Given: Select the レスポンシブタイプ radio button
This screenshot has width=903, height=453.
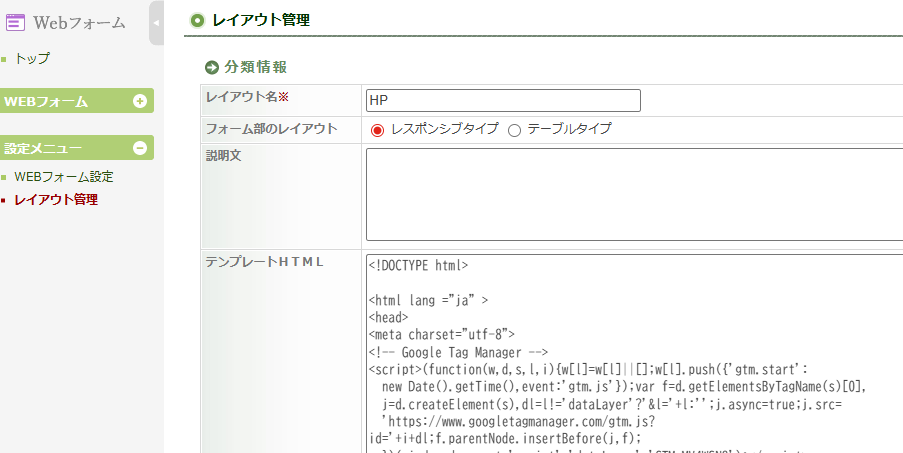Looking at the screenshot, I should (377, 130).
